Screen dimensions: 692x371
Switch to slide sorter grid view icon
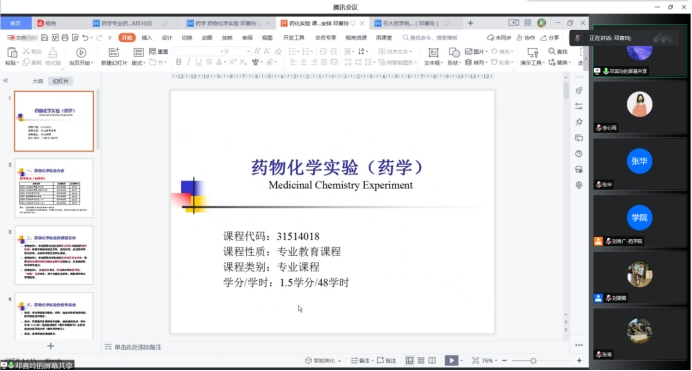point(421,360)
